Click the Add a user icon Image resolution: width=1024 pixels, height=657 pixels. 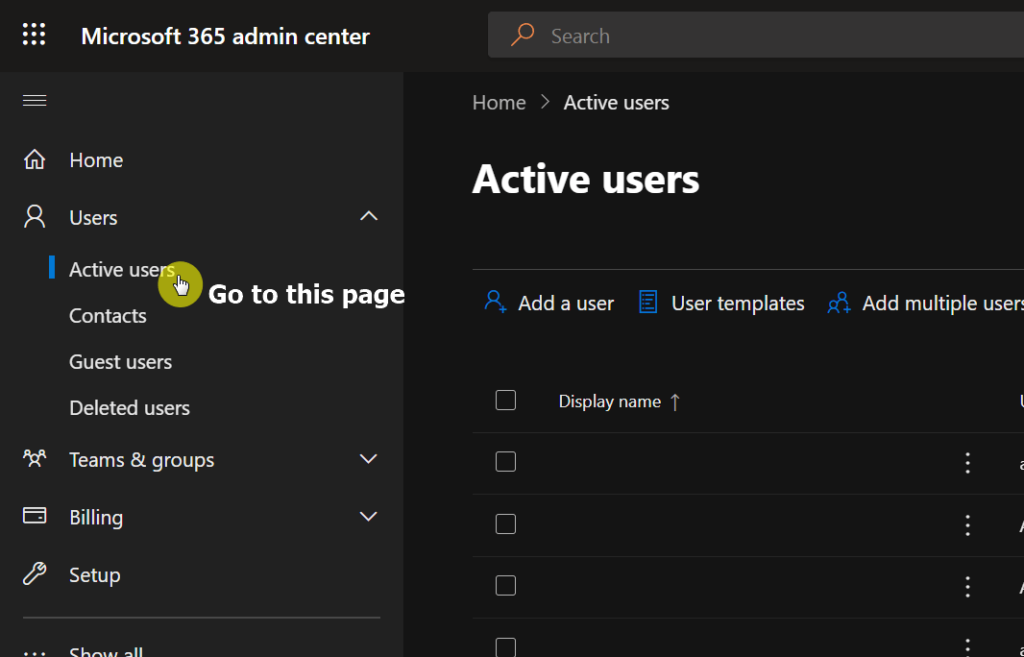point(496,302)
